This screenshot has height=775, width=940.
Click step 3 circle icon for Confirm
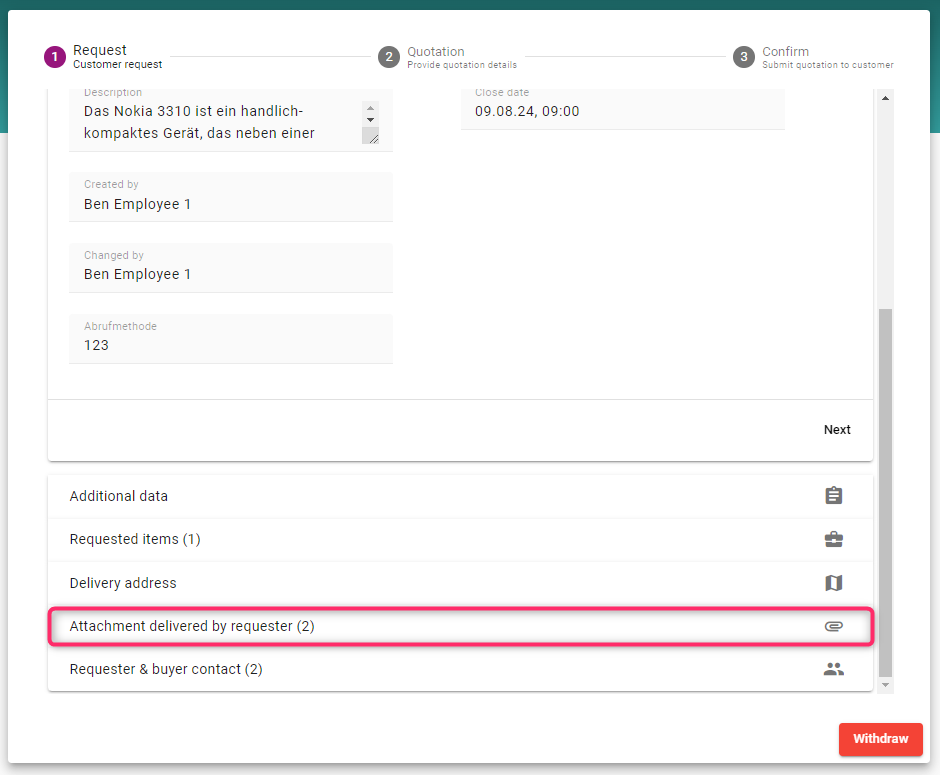click(x=743, y=57)
